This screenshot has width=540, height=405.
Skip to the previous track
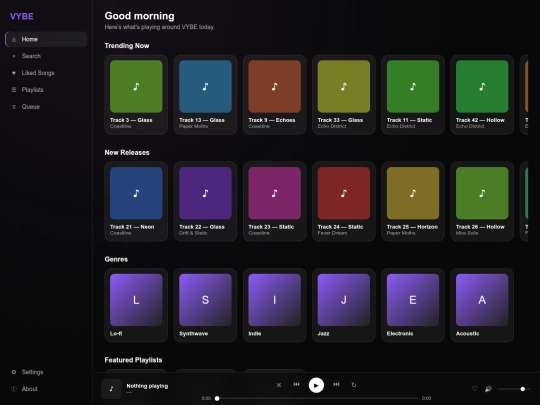[296, 384]
